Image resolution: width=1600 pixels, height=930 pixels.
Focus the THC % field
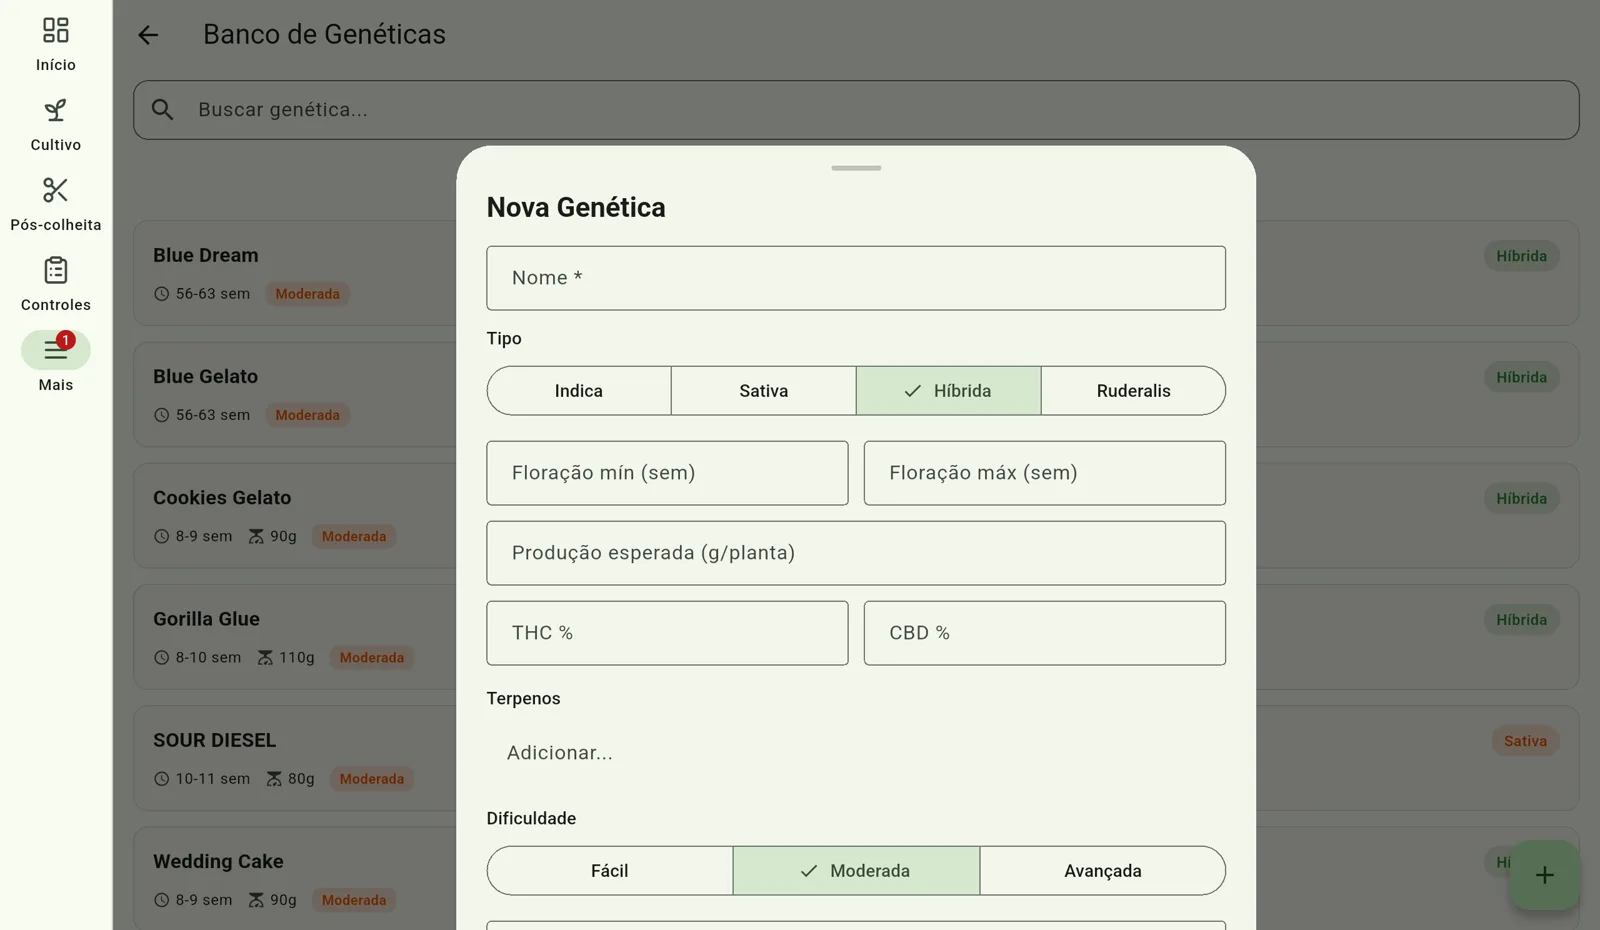pos(667,633)
